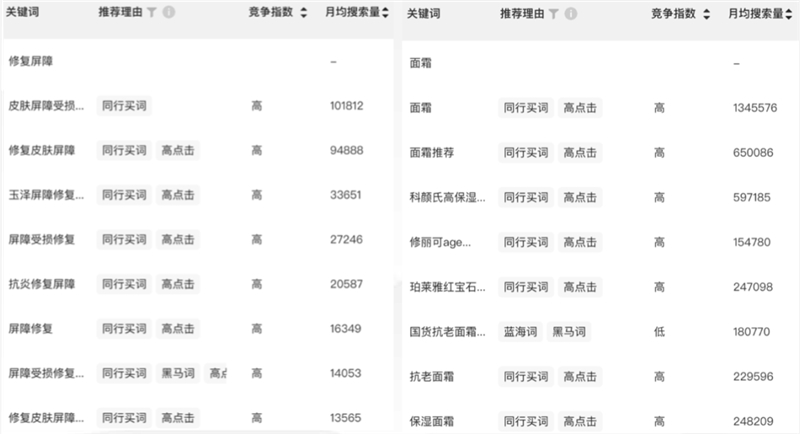
Task: Select the 黑马词 tag in the 国货抗老面霜 row
Action: click(569, 332)
